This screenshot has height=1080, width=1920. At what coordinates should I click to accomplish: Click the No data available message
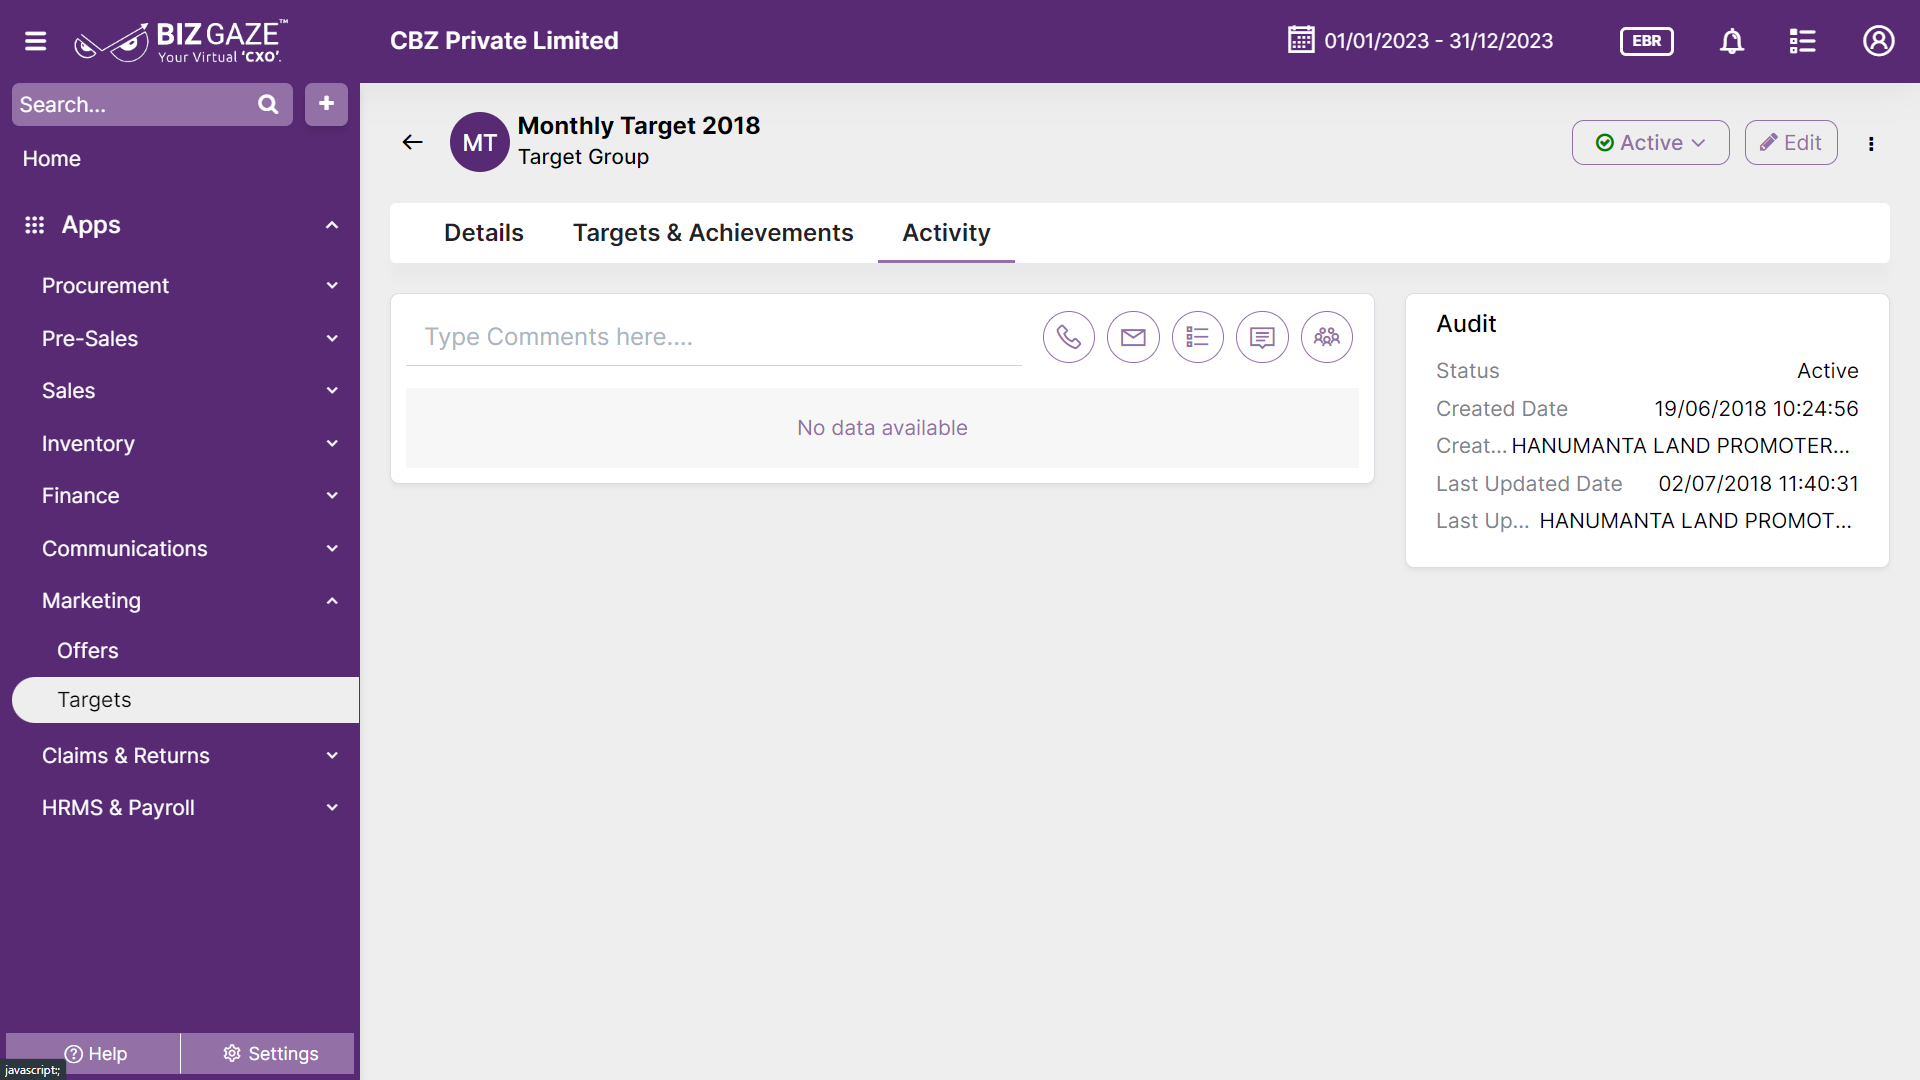[882, 428]
